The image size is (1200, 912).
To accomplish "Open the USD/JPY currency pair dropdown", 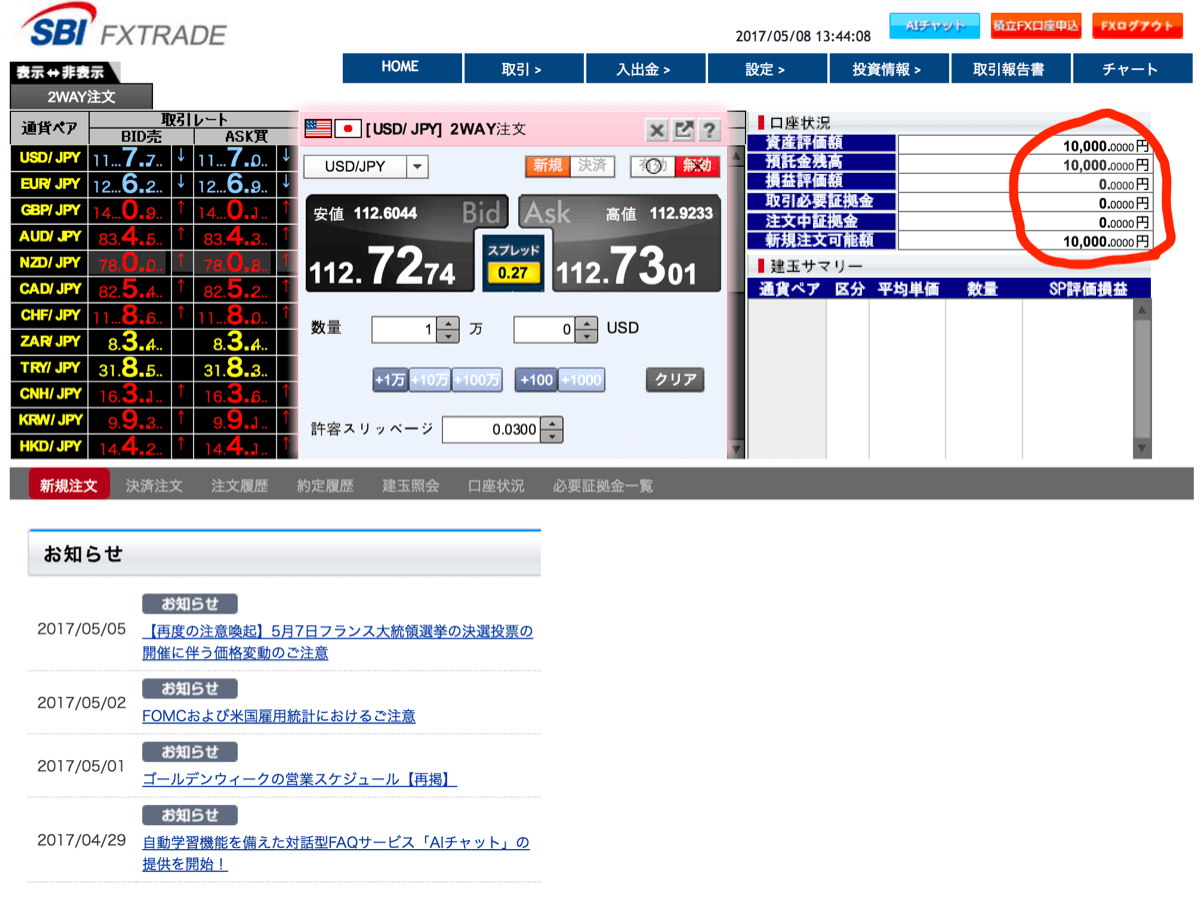I will click(x=366, y=166).
